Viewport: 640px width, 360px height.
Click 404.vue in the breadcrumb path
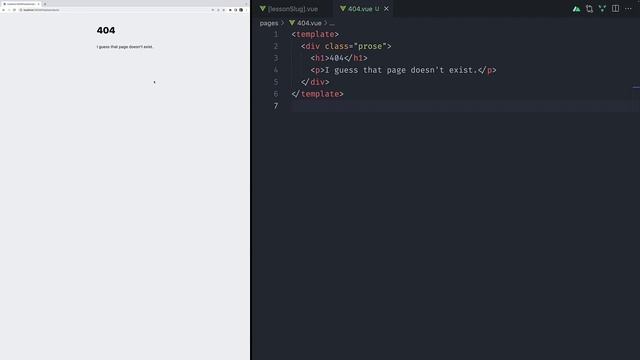coord(309,23)
